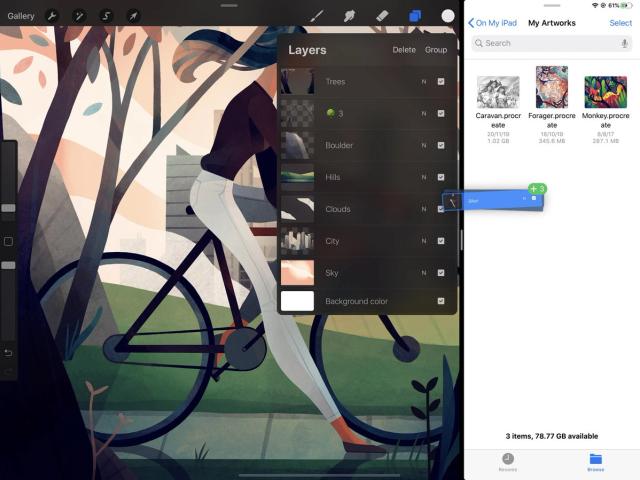The height and width of the screenshot is (480, 640).
Task: Tap the Wi-Fi status icon
Action: point(595,5)
